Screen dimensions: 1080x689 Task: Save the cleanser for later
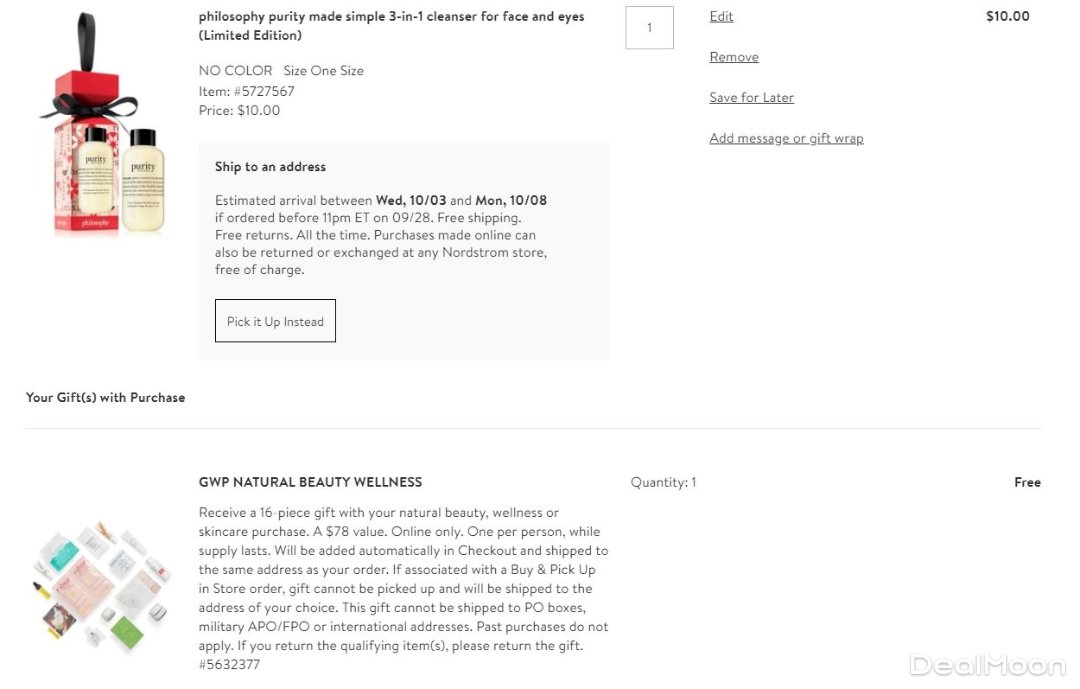pyautogui.click(x=751, y=97)
